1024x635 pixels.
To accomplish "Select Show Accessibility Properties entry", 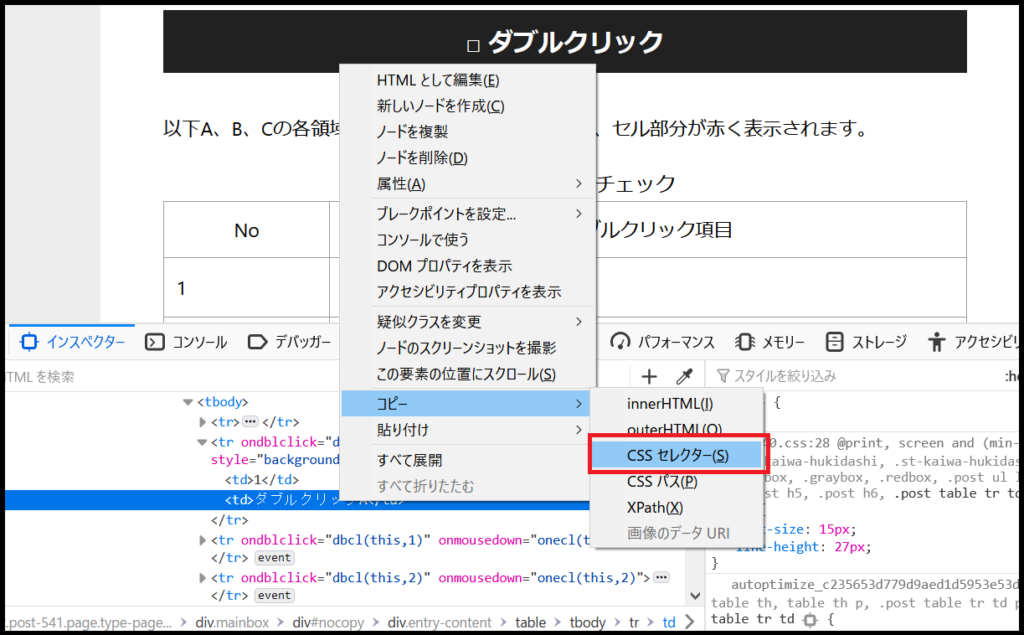I will (468, 292).
